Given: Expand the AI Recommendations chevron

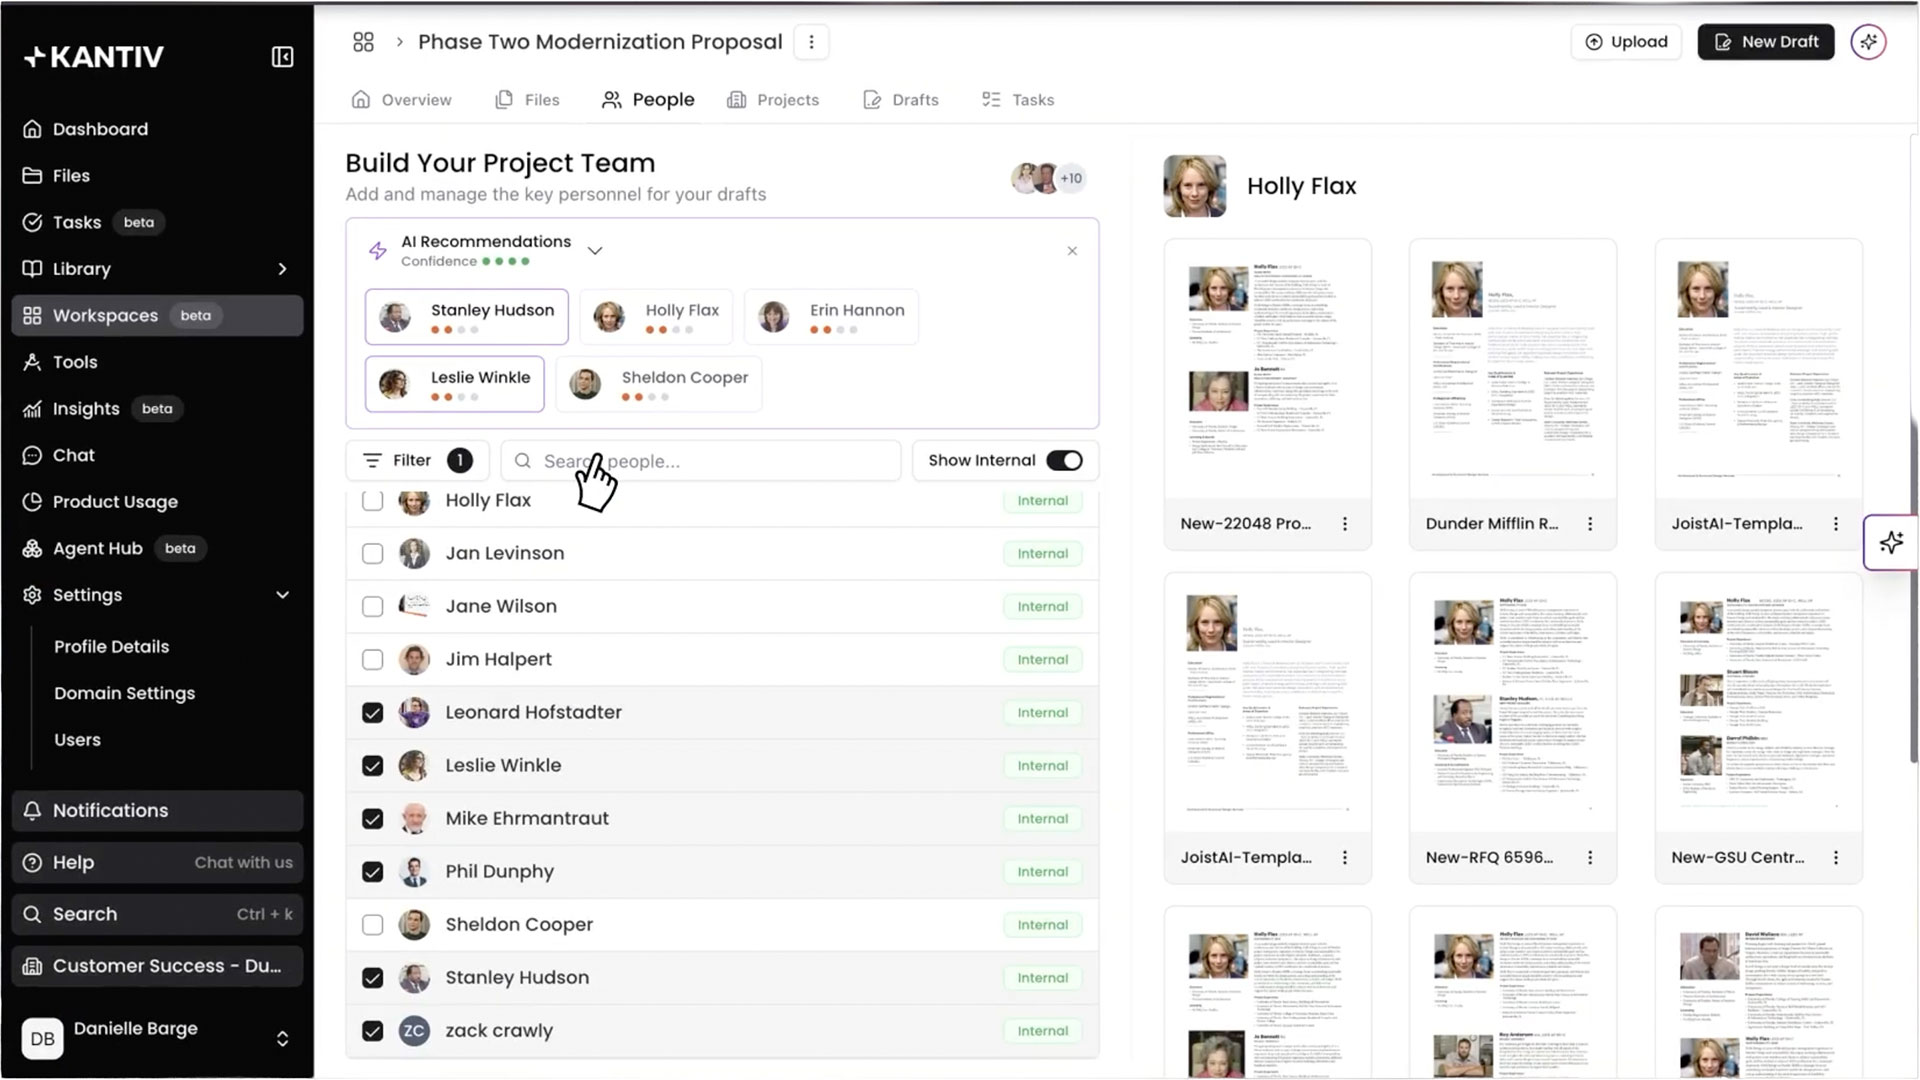Looking at the screenshot, I should pos(595,251).
